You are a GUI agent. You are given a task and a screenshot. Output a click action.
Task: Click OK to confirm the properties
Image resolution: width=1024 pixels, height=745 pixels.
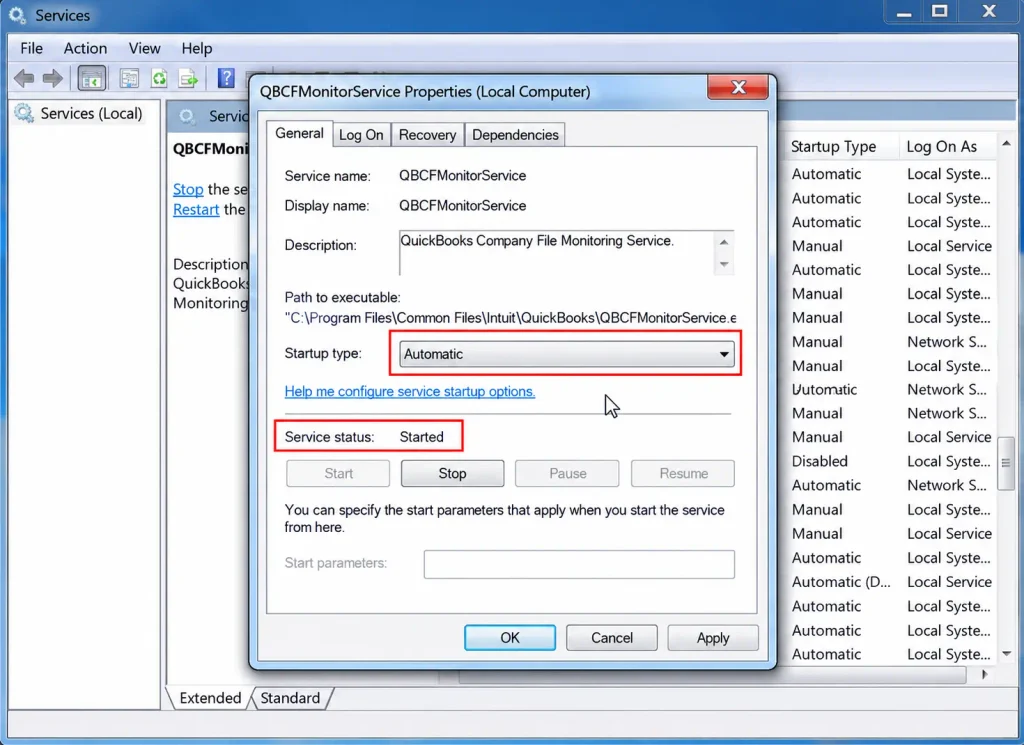point(509,638)
